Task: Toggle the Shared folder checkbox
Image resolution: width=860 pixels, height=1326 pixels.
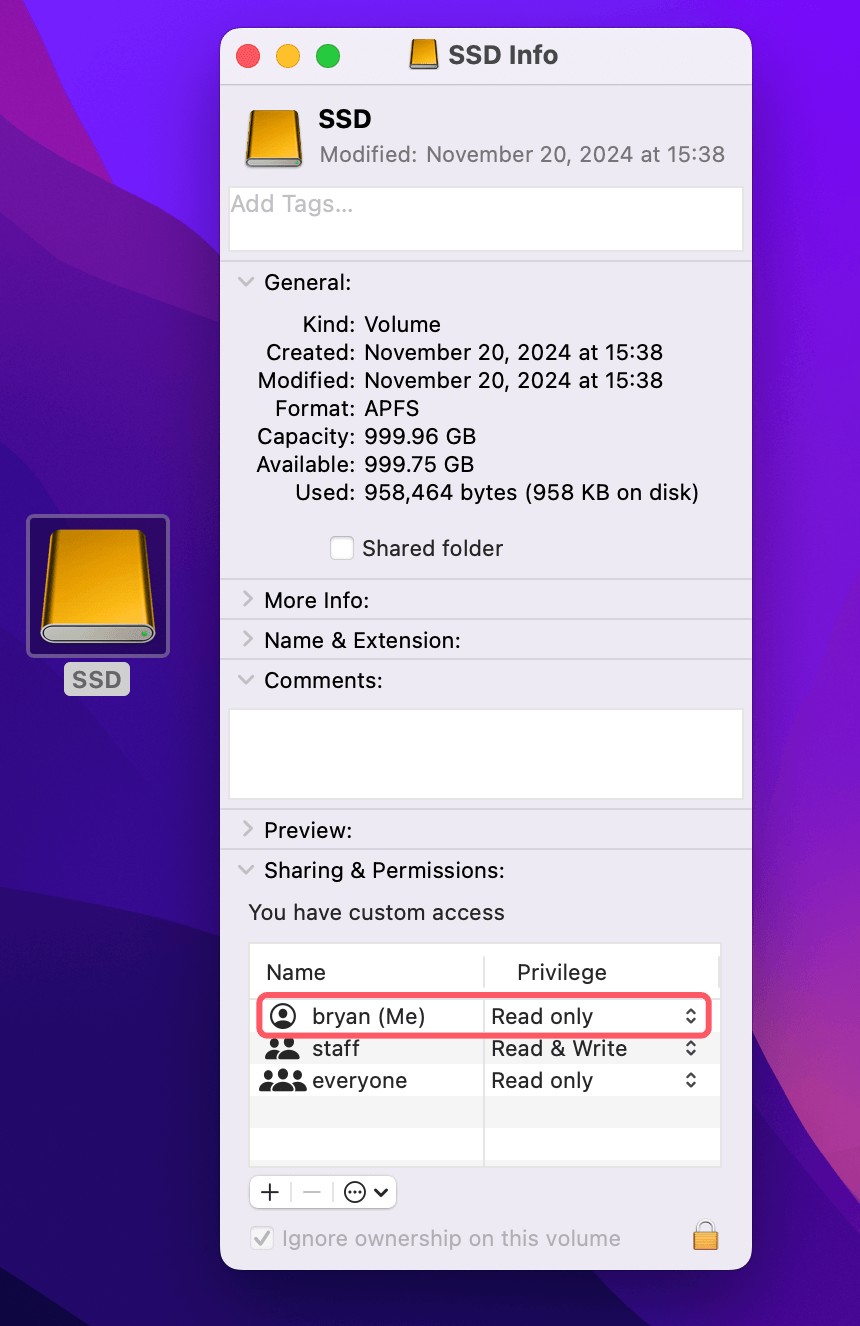Action: (x=342, y=548)
